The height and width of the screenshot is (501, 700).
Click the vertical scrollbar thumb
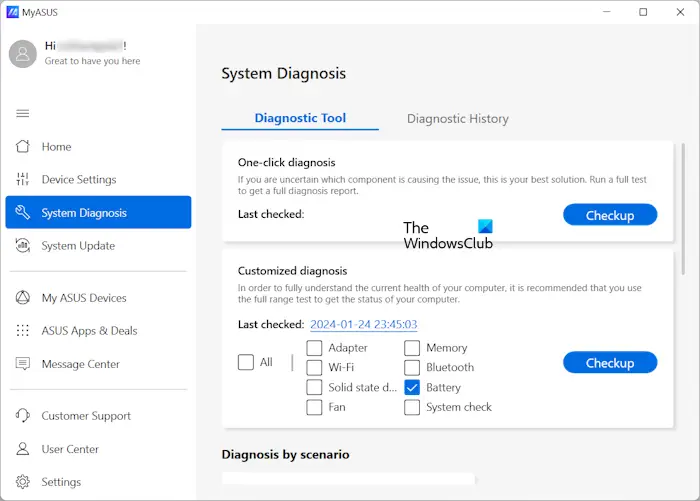(x=683, y=209)
